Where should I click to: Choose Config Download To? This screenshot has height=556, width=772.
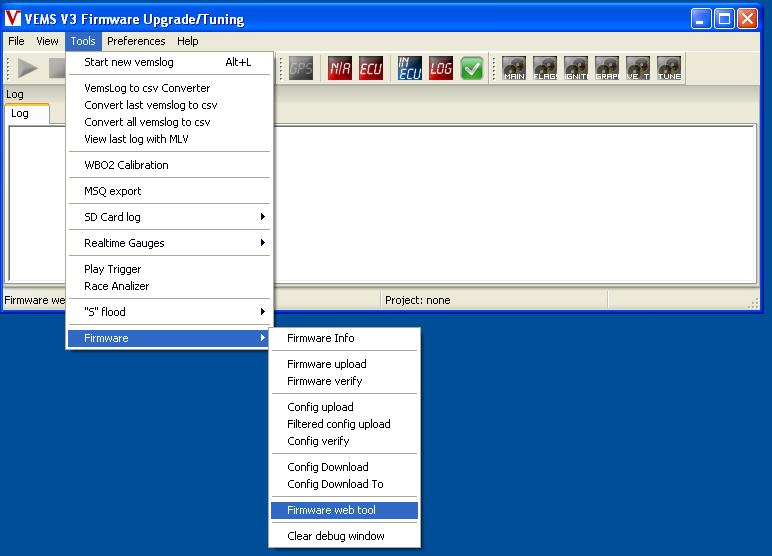coord(344,484)
